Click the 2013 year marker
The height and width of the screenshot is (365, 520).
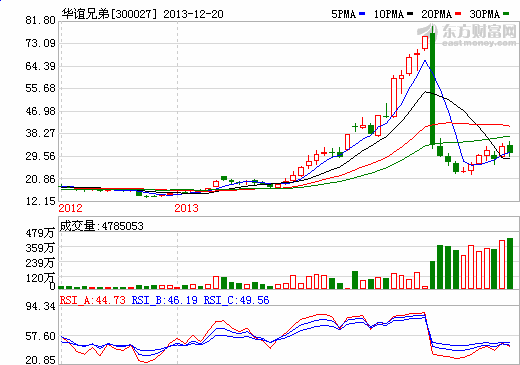(186, 208)
